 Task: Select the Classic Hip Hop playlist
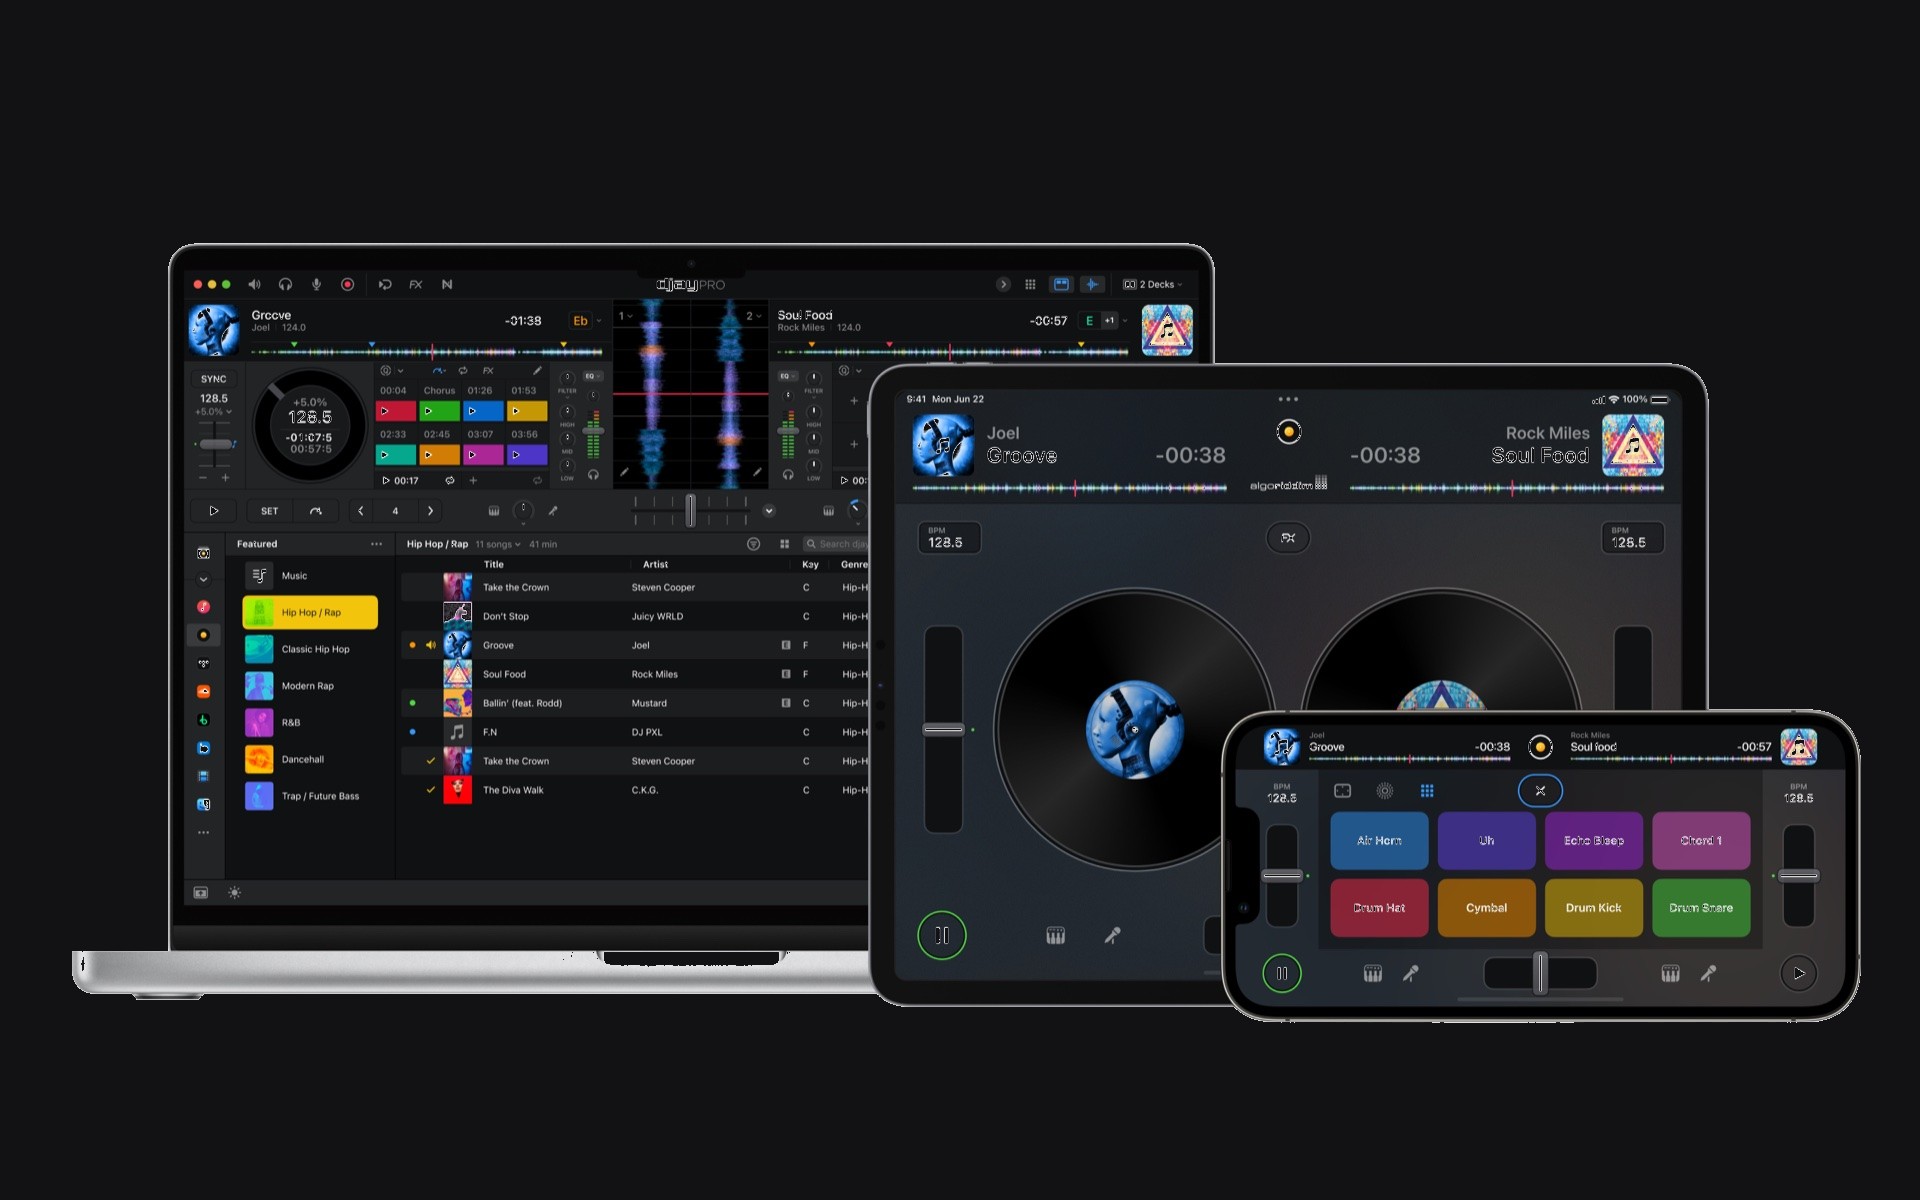coord(314,649)
